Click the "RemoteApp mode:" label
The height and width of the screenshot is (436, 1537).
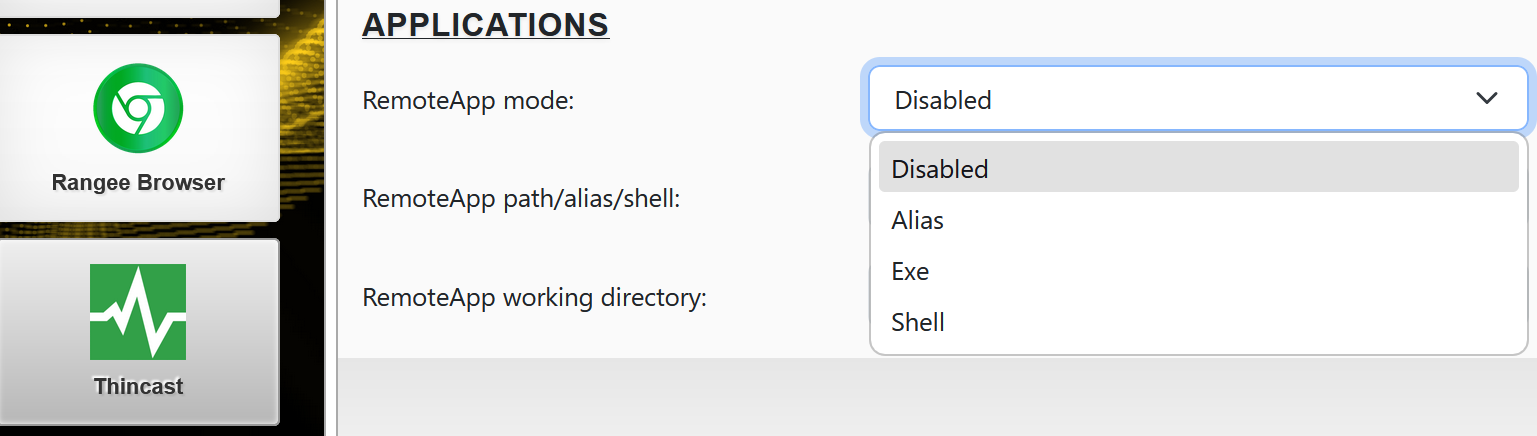point(468,100)
